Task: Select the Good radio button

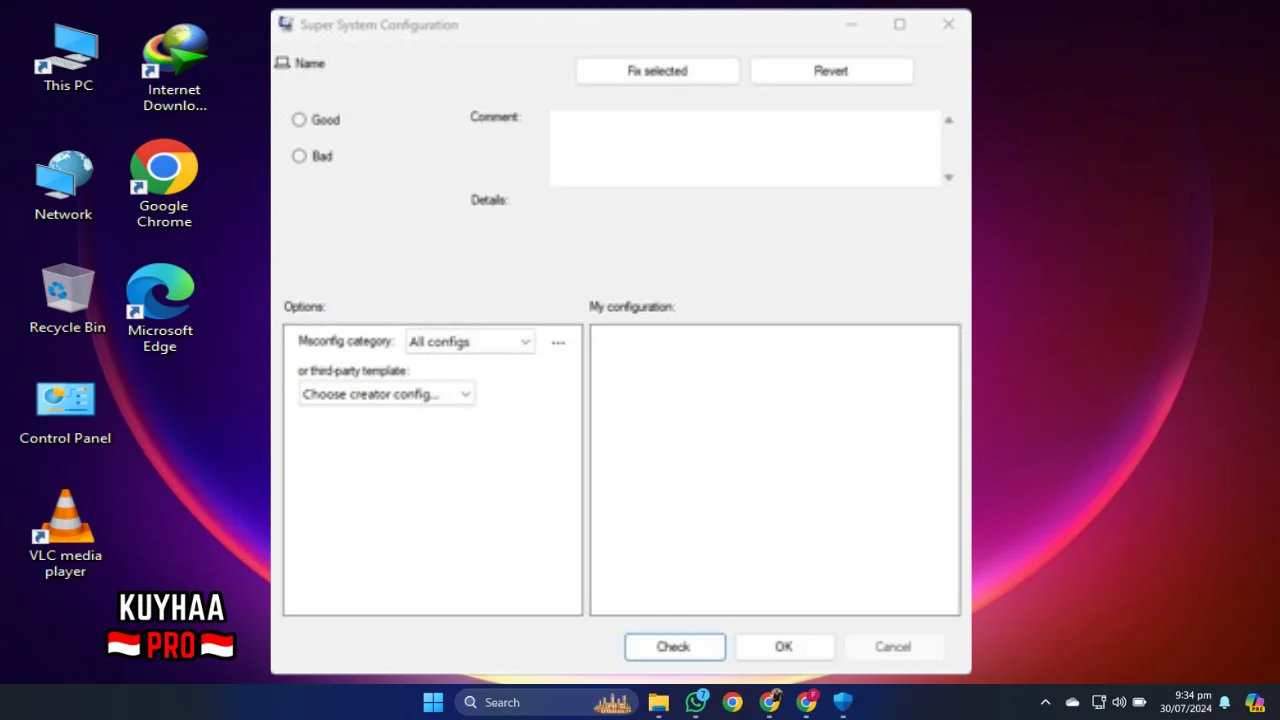Action: tap(299, 120)
